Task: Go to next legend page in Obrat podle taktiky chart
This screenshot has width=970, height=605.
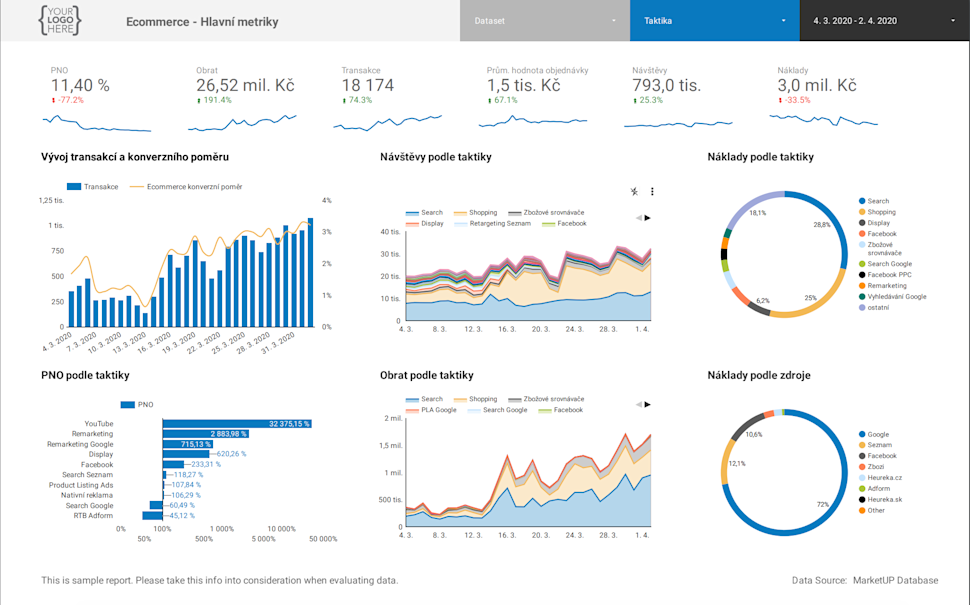Action: (x=648, y=405)
